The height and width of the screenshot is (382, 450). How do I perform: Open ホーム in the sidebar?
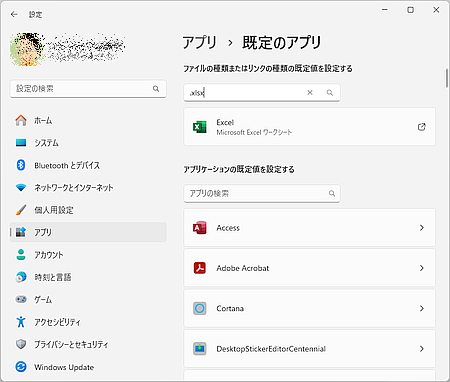(88, 120)
